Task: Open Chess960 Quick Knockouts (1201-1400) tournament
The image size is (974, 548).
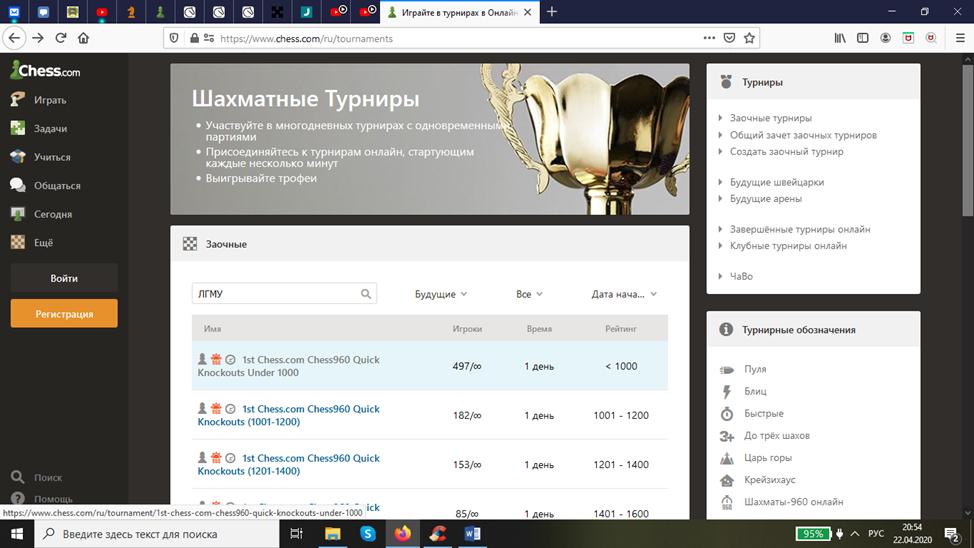Action: coord(289,464)
